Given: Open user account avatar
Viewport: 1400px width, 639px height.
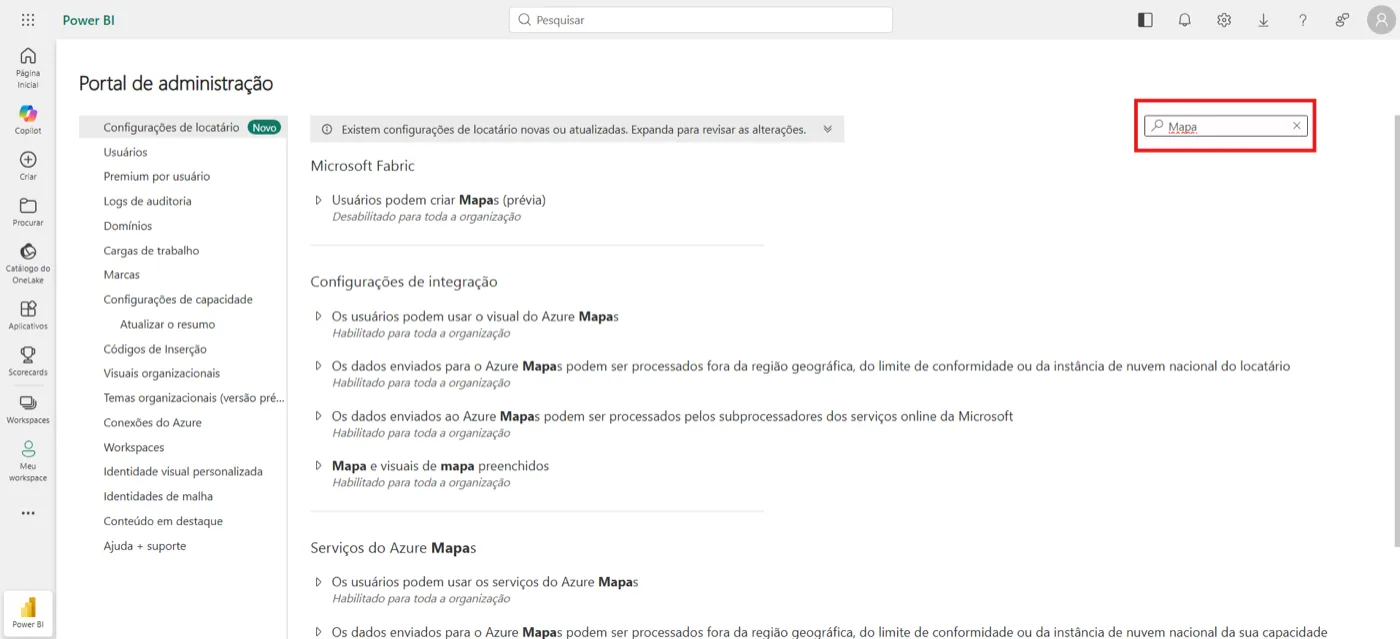Looking at the screenshot, I should [1381, 20].
